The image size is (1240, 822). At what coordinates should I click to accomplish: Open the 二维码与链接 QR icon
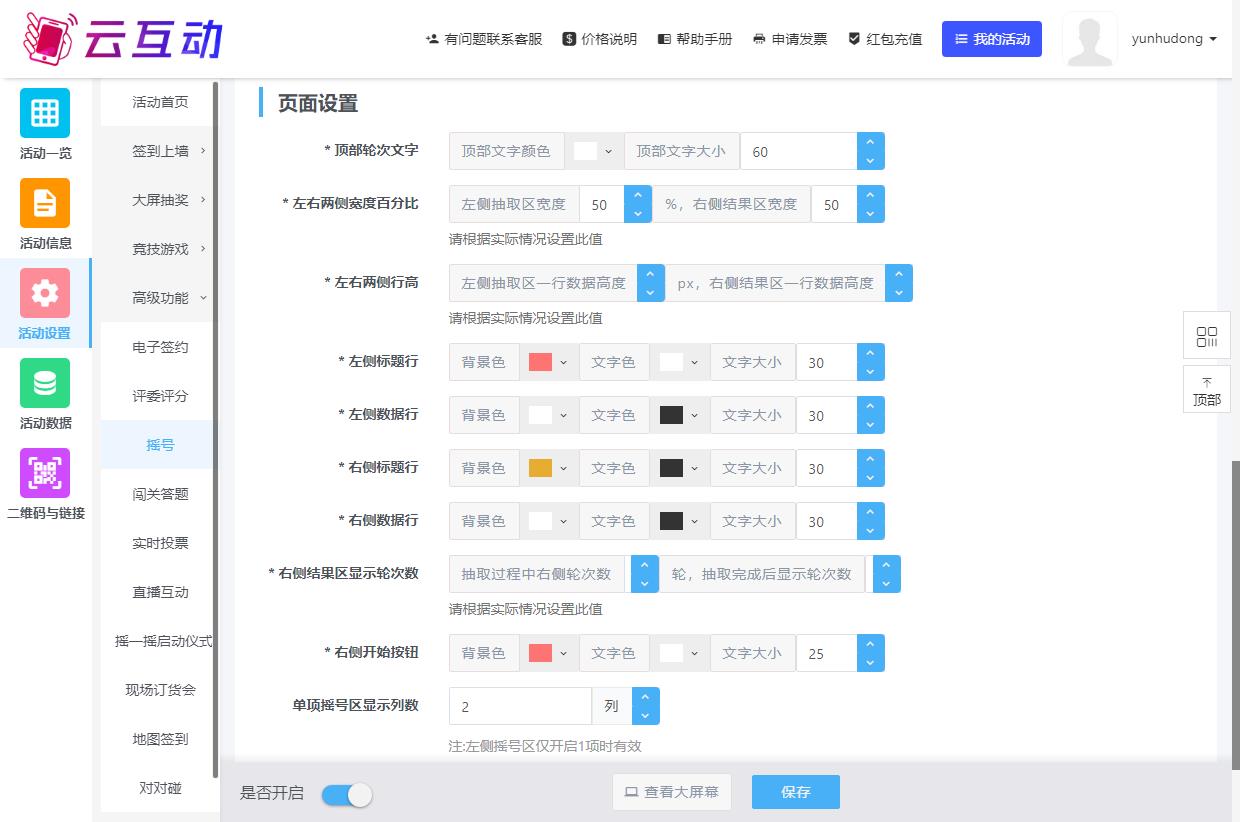tap(45, 473)
